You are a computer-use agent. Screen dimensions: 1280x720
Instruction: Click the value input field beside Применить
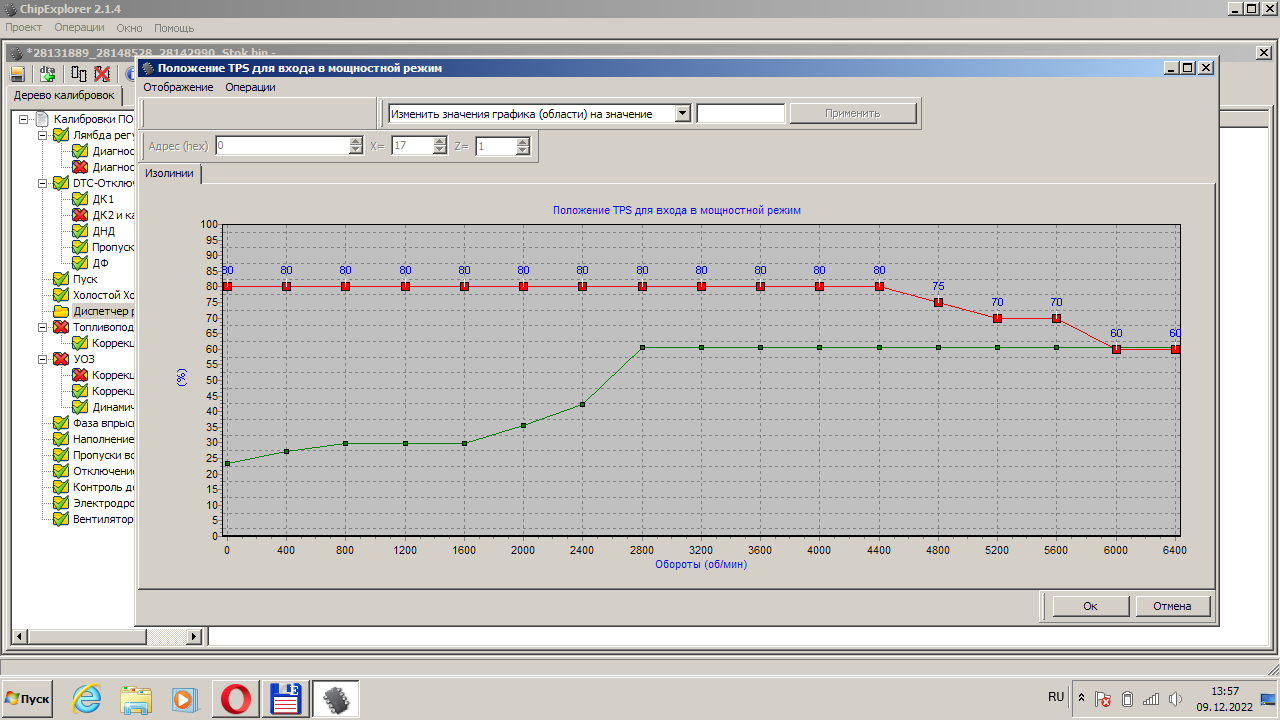(x=740, y=114)
